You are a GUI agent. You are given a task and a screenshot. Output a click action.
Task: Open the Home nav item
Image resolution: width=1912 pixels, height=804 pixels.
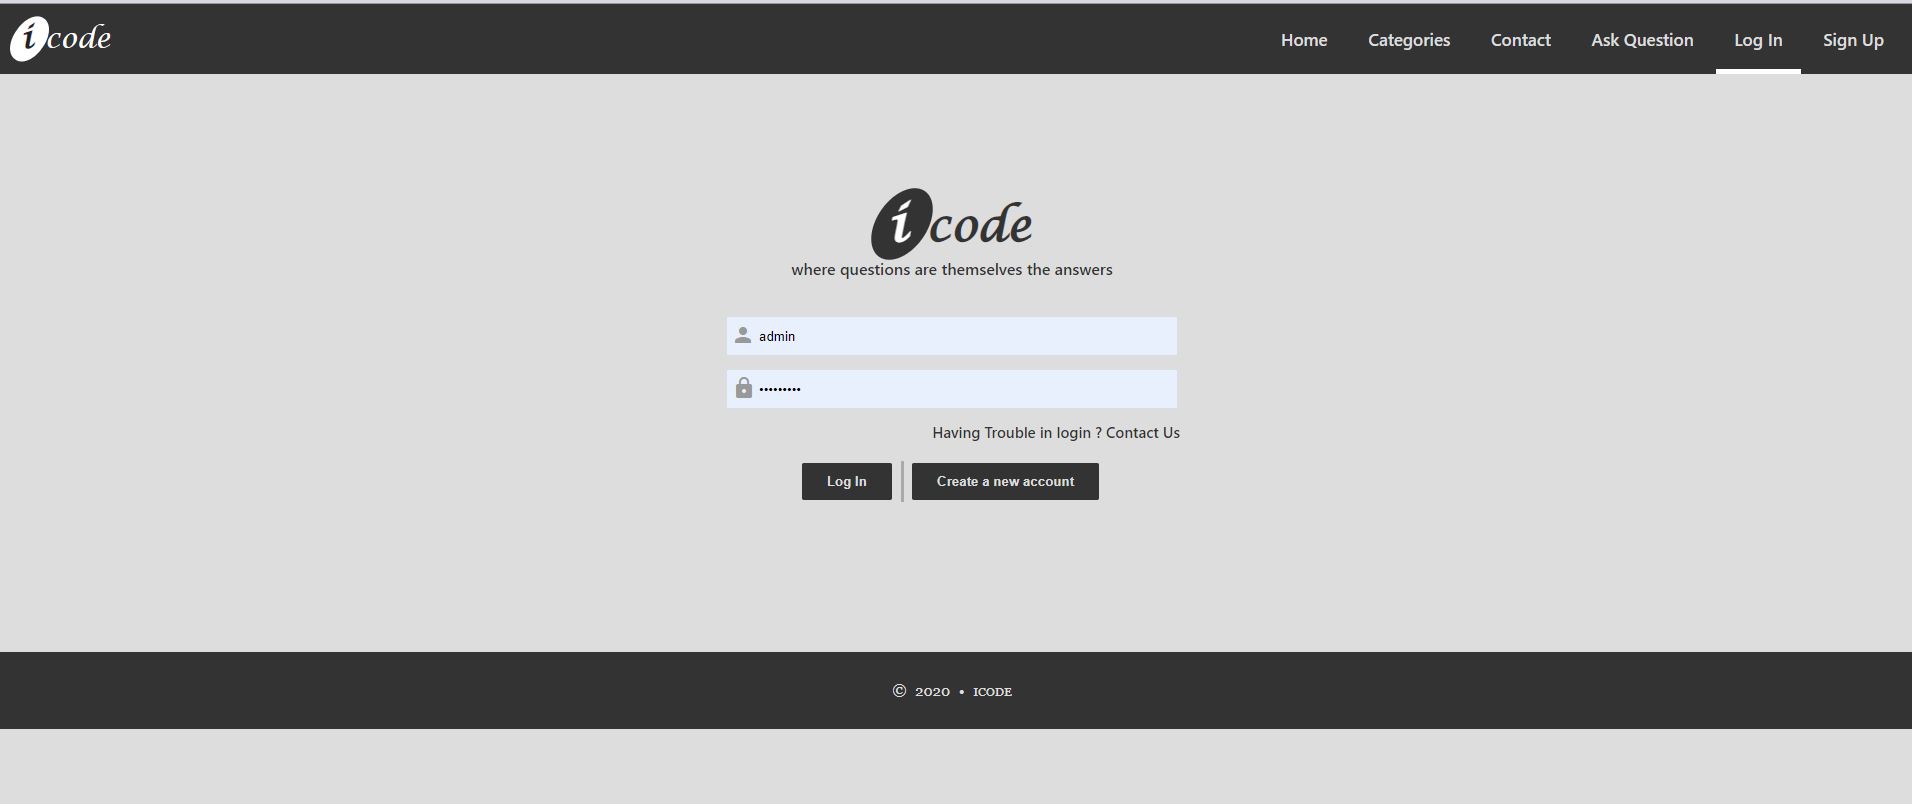[x=1304, y=40]
